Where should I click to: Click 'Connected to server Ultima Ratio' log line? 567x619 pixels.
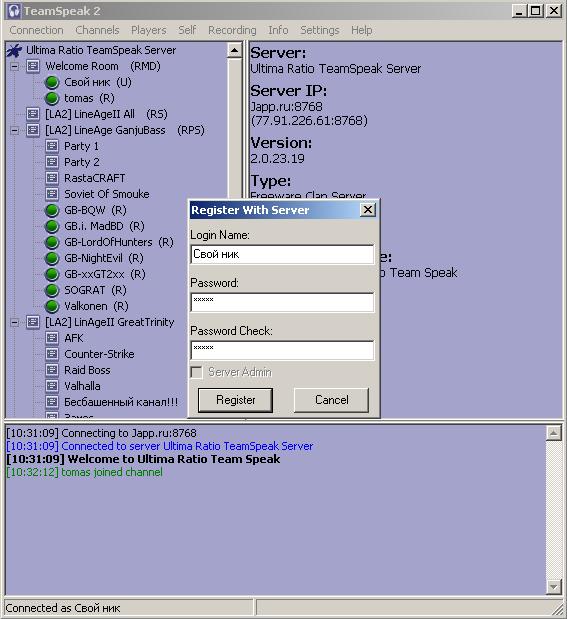[160, 446]
